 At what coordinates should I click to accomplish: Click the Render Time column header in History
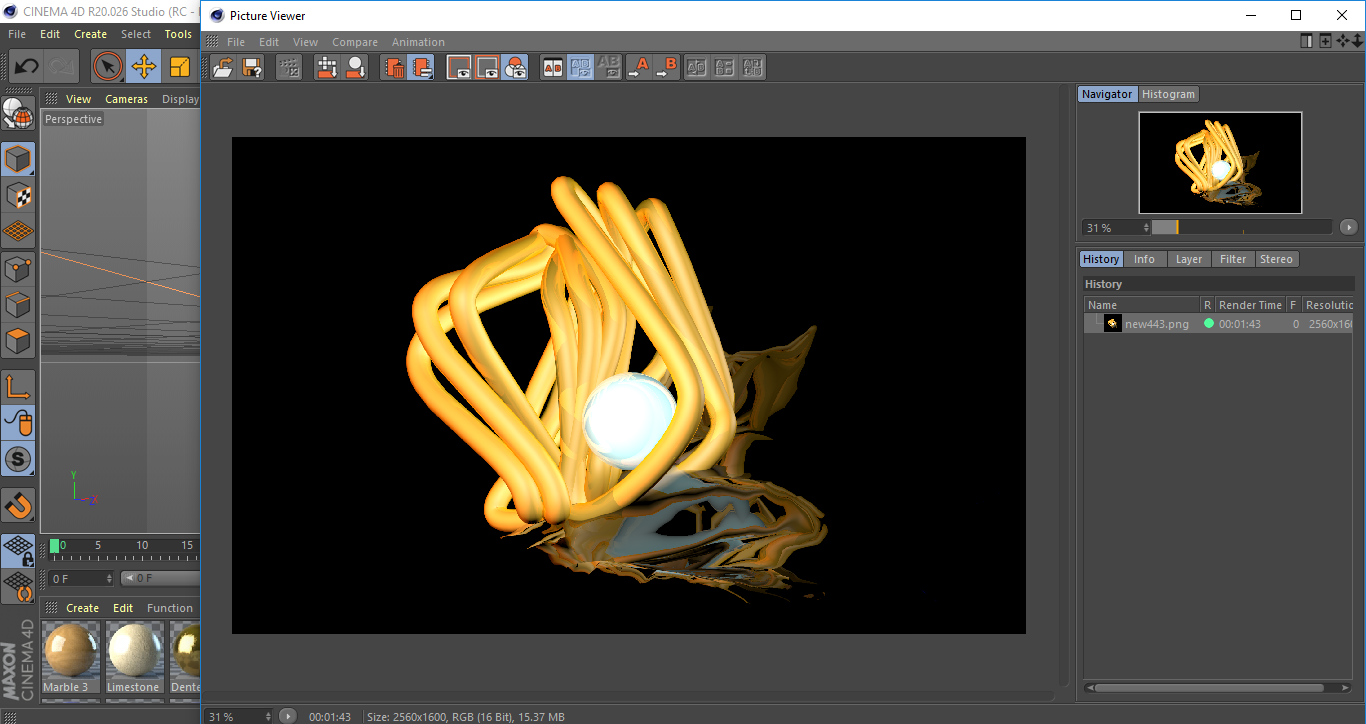[x=1250, y=305]
